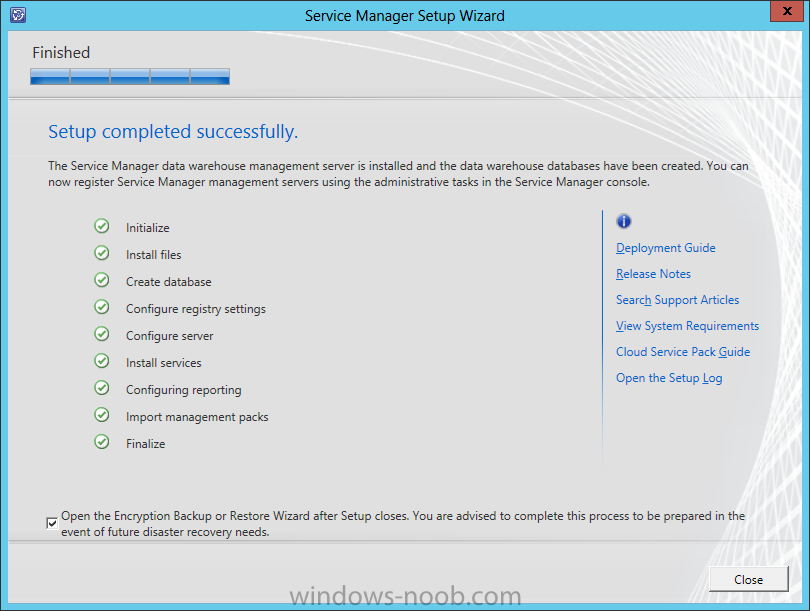
Task: Click the Service Manager icon in title bar
Action: [18, 14]
